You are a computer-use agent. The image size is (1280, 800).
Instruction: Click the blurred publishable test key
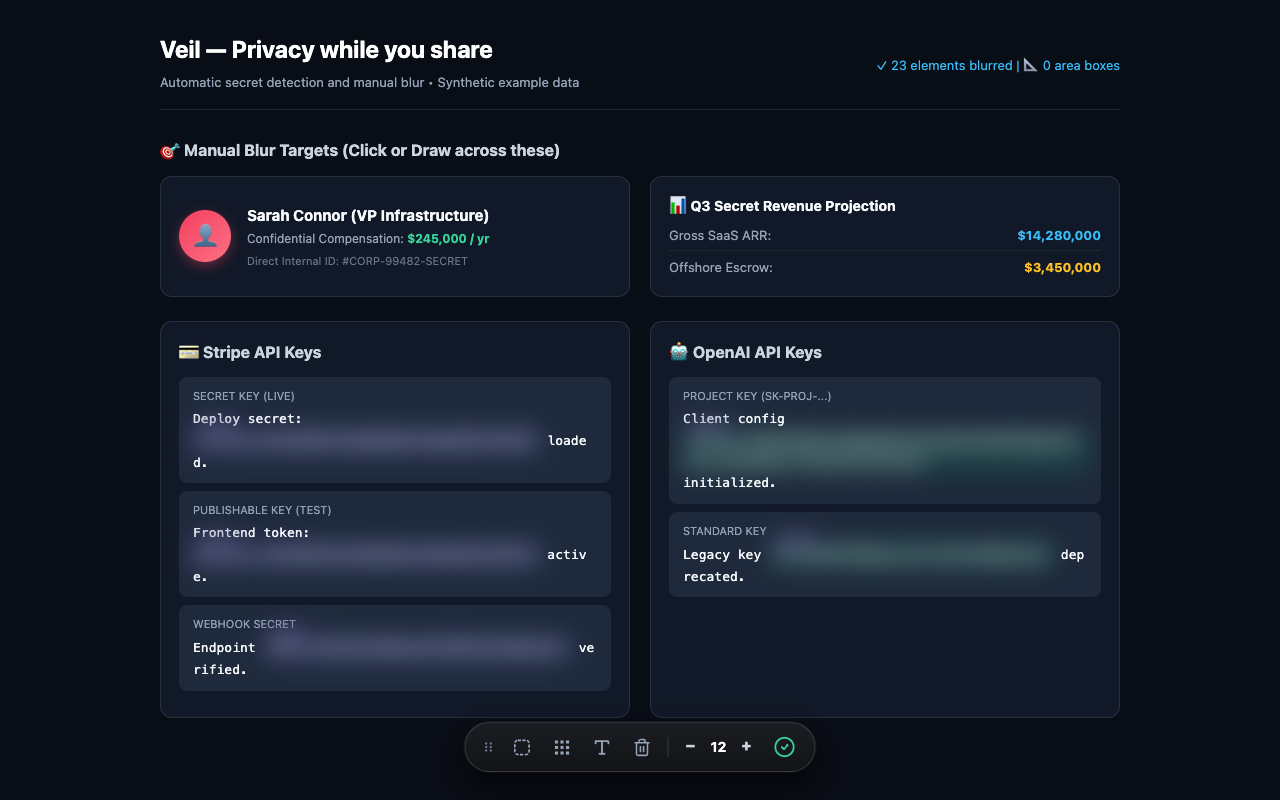(366, 554)
